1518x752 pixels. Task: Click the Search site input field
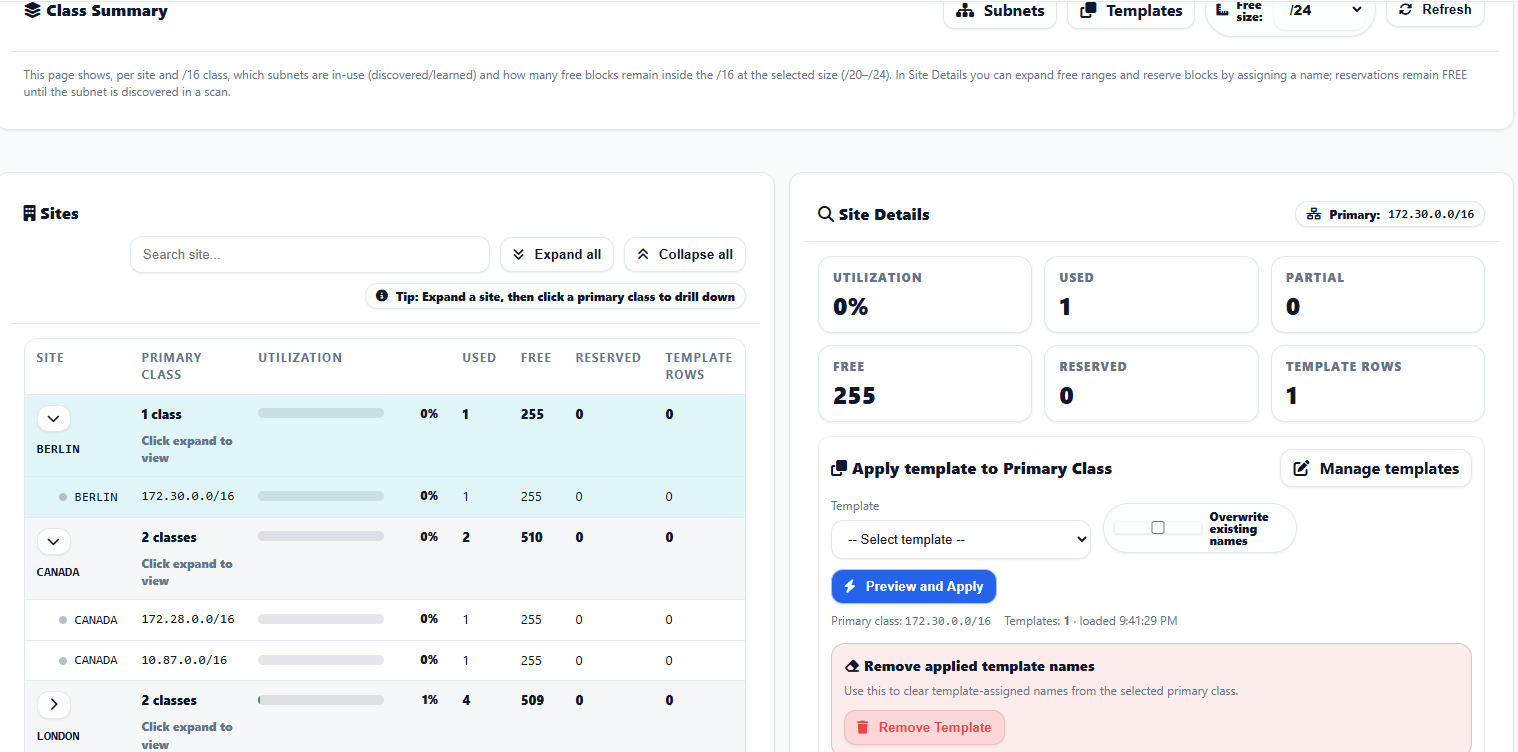310,254
